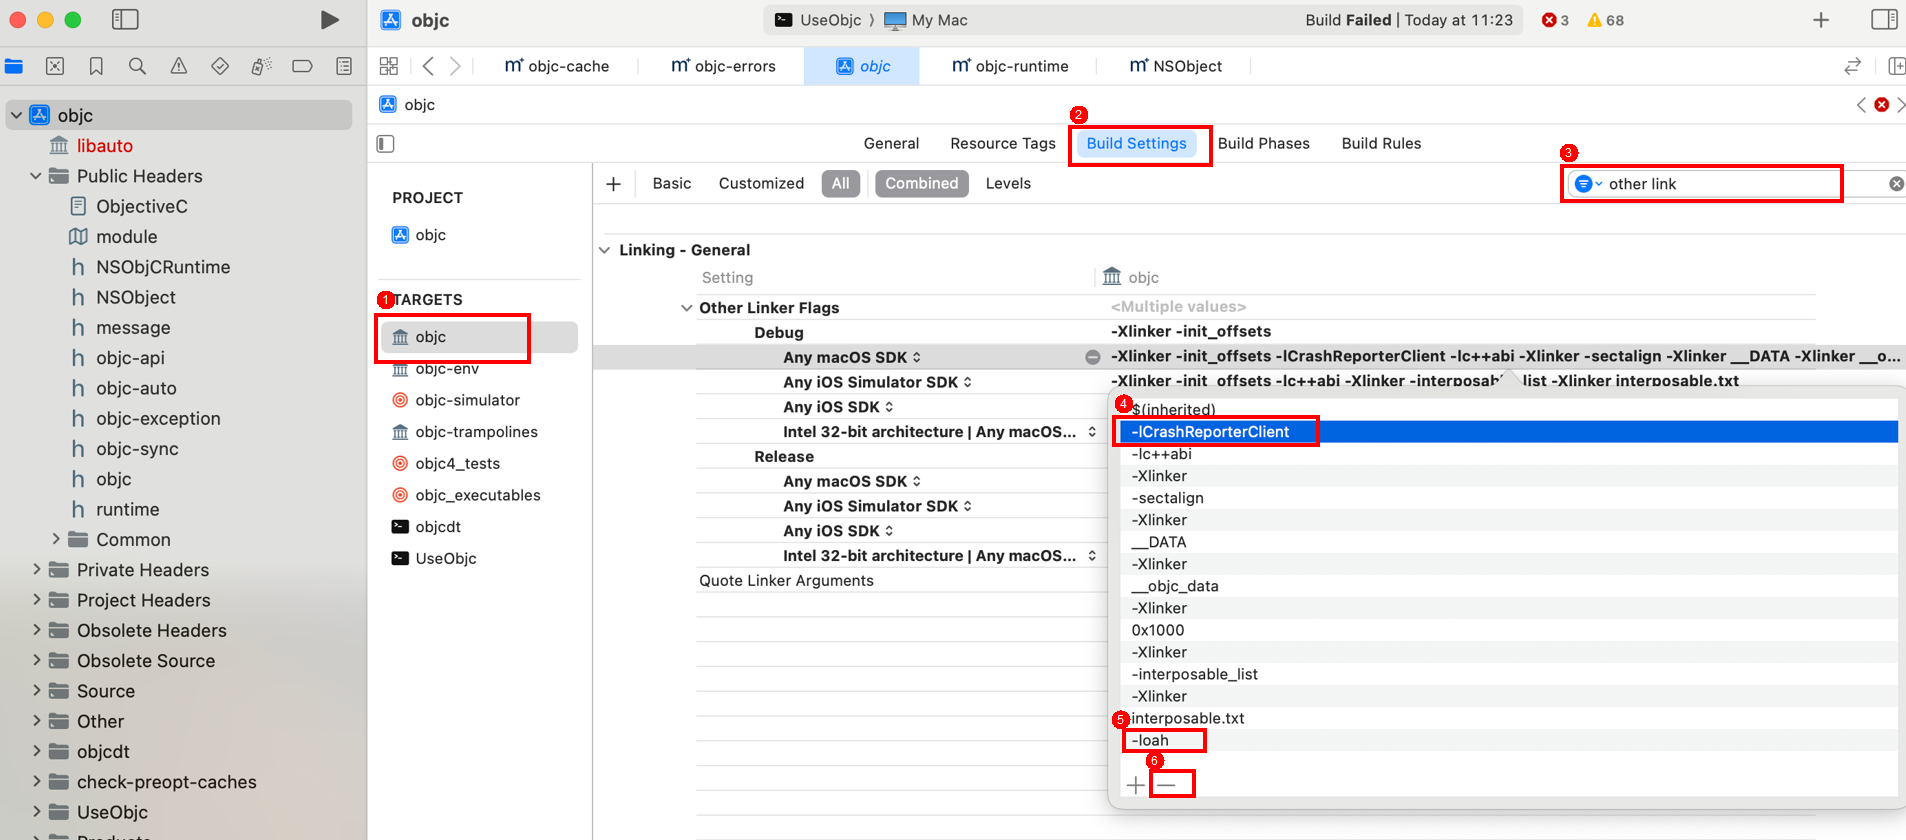
Task: Click the red error count badge
Action: pyautogui.click(x=1555, y=20)
